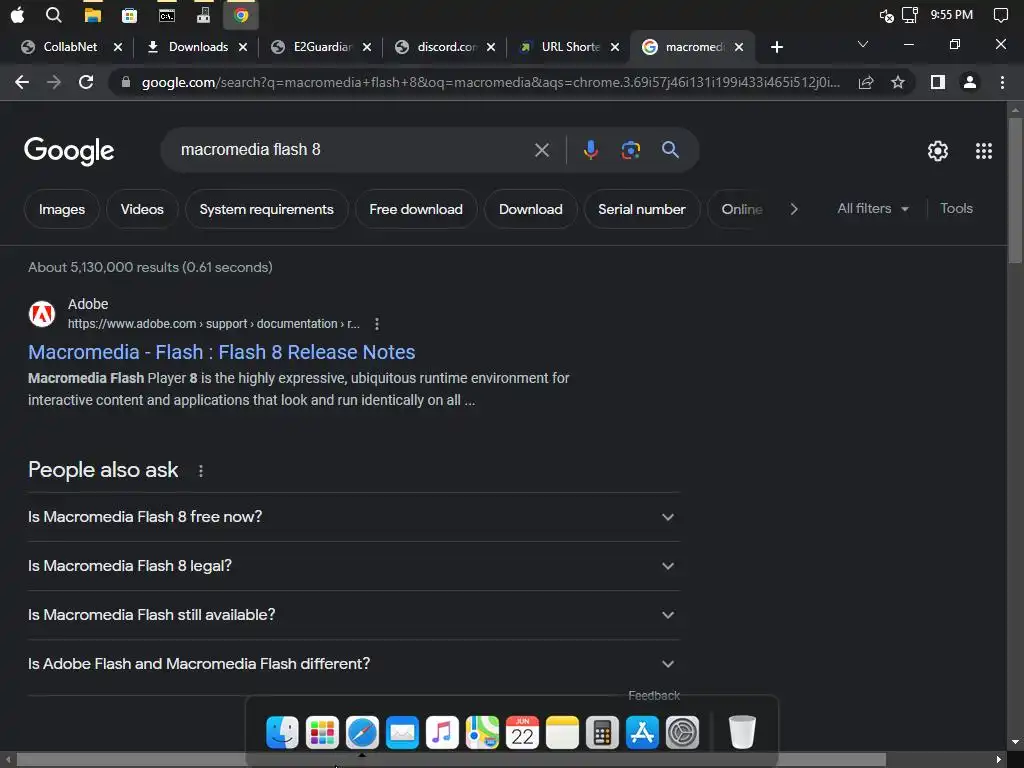Screen dimensions: 1024x768
Task: Switch to discord.com tab
Action: tap(447, 47)
